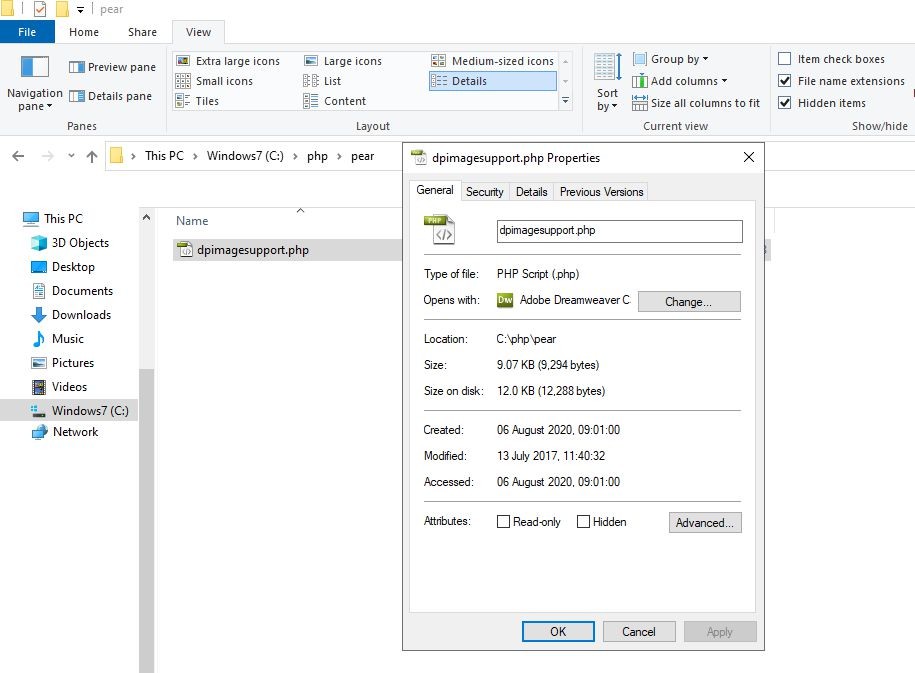Viewport: 915px width, 673px height.
Task: Open the Add columns dropdown
Action: [x=688, y=81]
